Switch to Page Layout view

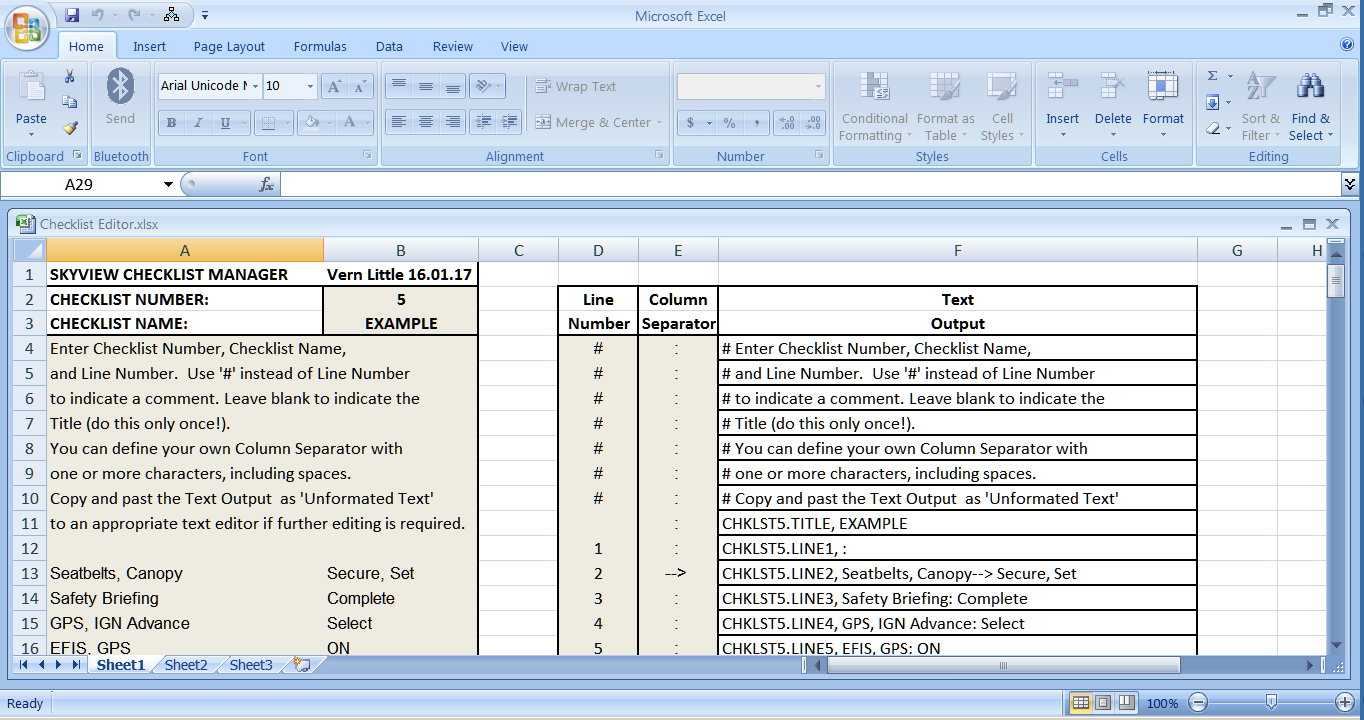tap(1103, 702)
